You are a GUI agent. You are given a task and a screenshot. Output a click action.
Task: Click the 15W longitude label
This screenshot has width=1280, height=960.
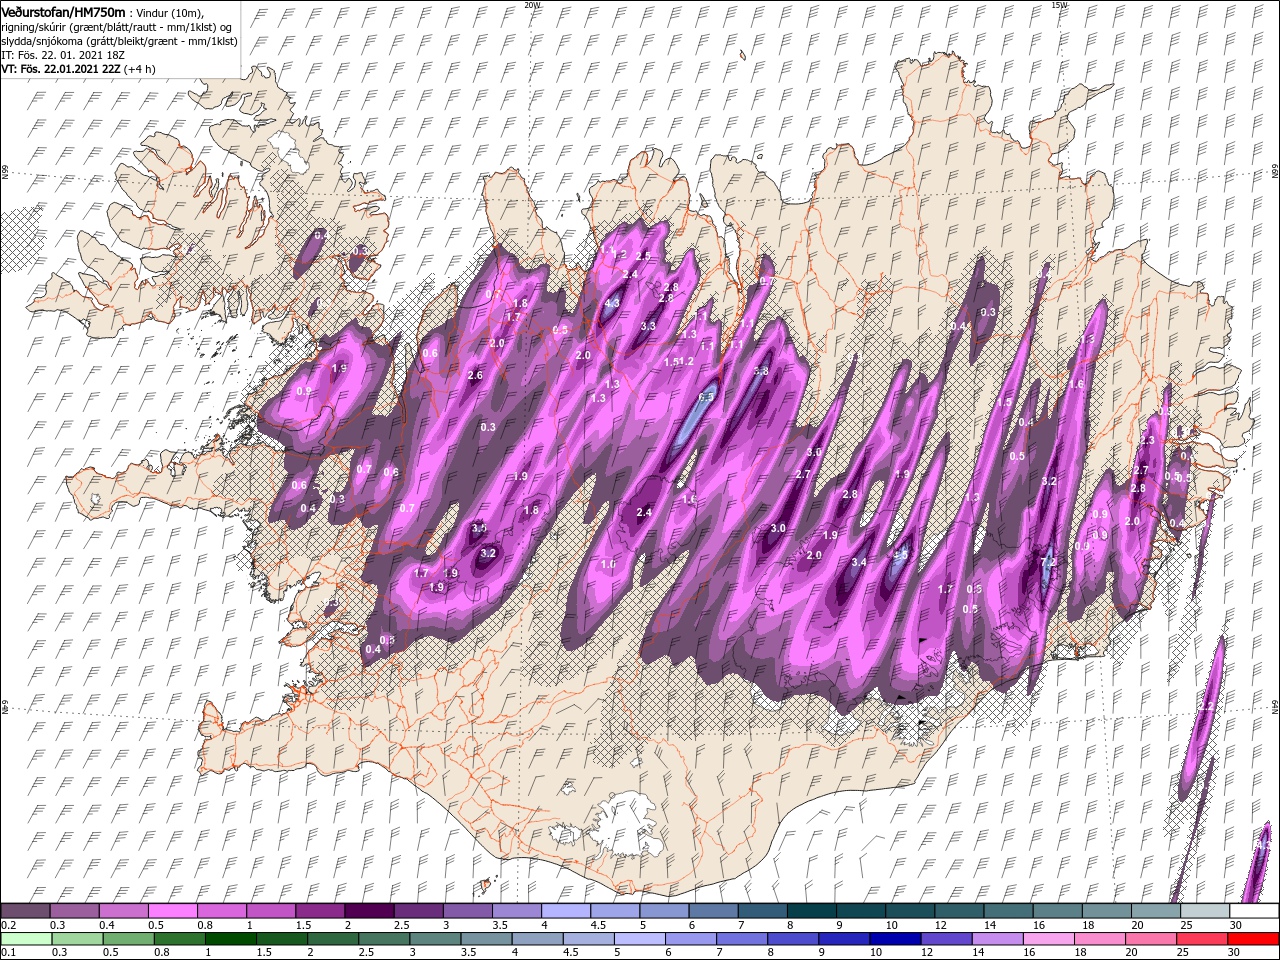click(x=1059, y=5)
